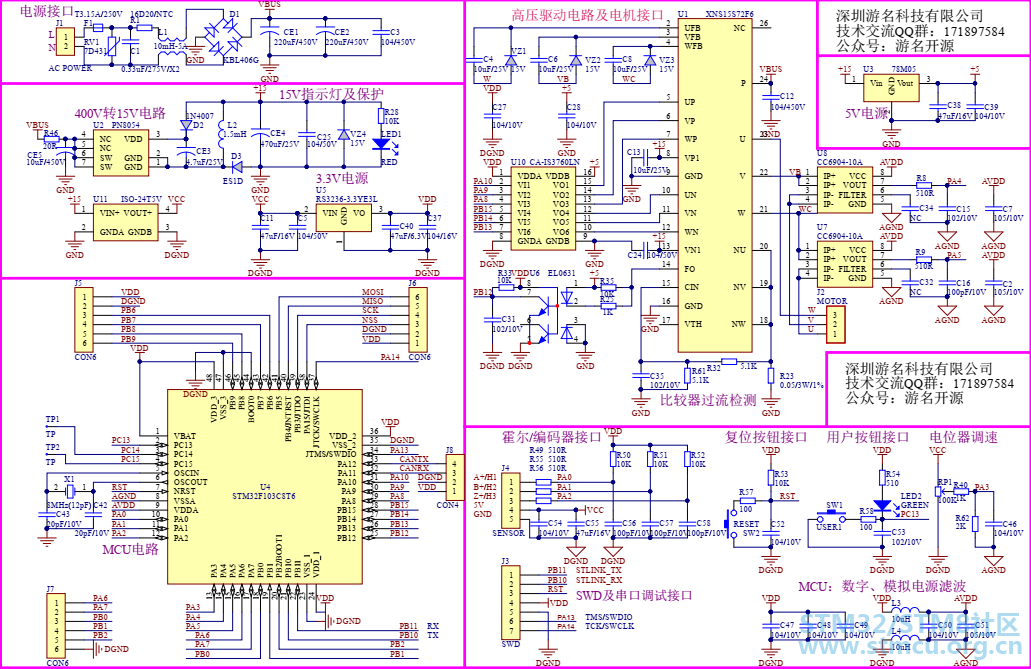This screenshot has width=1031, height=669.
Task: Select the ISO-24T5V module label
Action: point(141,199)
